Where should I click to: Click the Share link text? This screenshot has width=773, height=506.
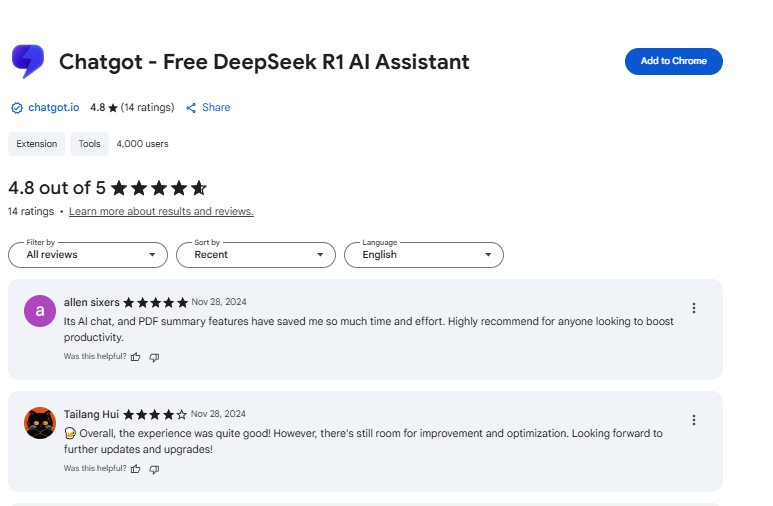click(216, 108)
